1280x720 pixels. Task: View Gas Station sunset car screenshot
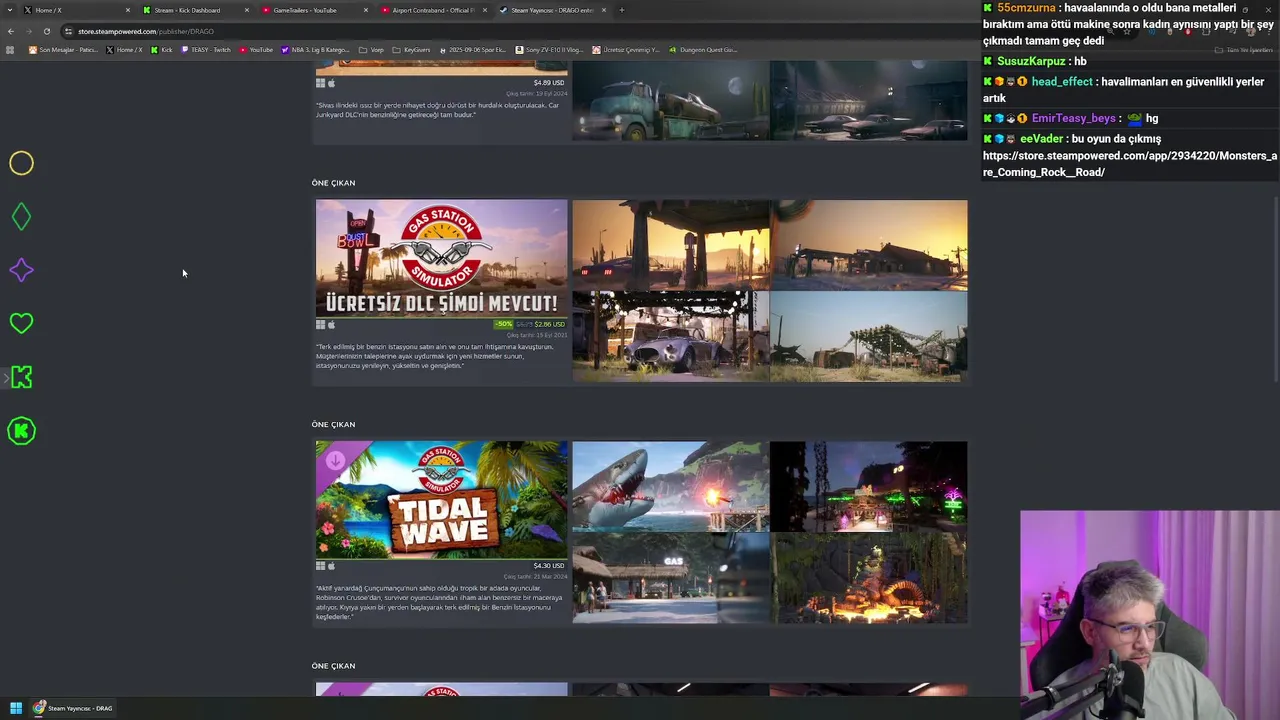coord(670,245)
